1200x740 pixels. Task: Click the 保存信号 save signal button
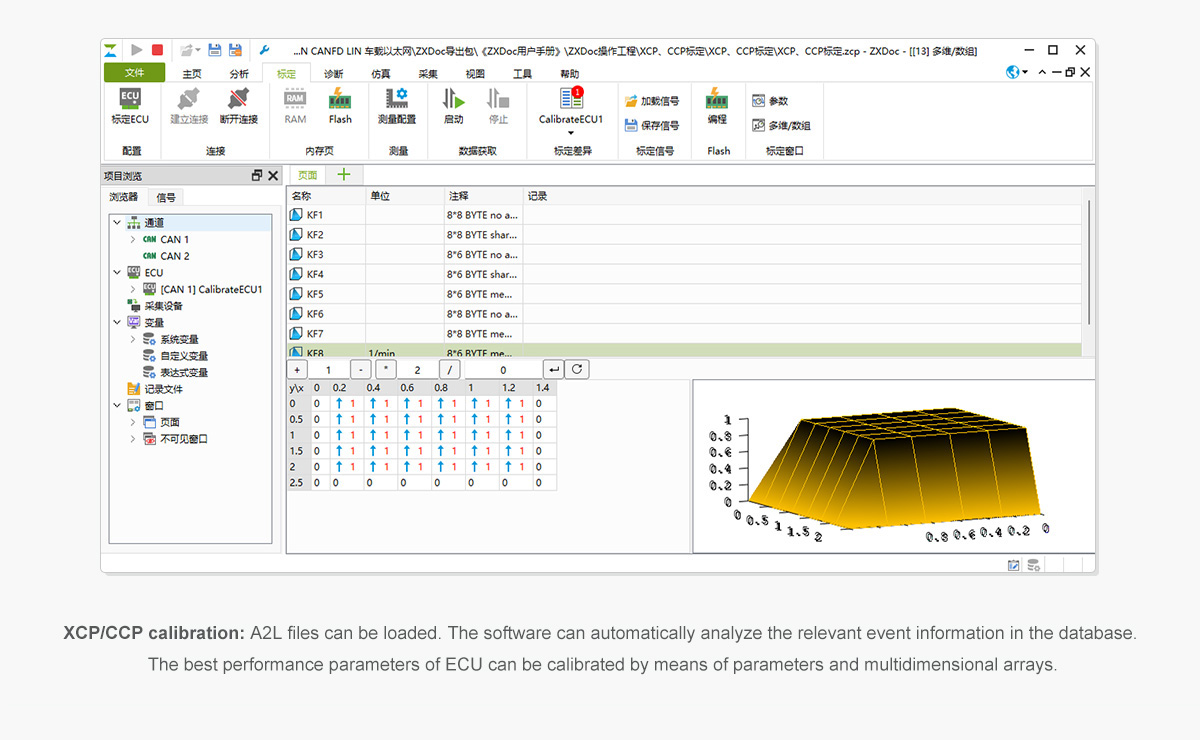click(x=652, y=125)
